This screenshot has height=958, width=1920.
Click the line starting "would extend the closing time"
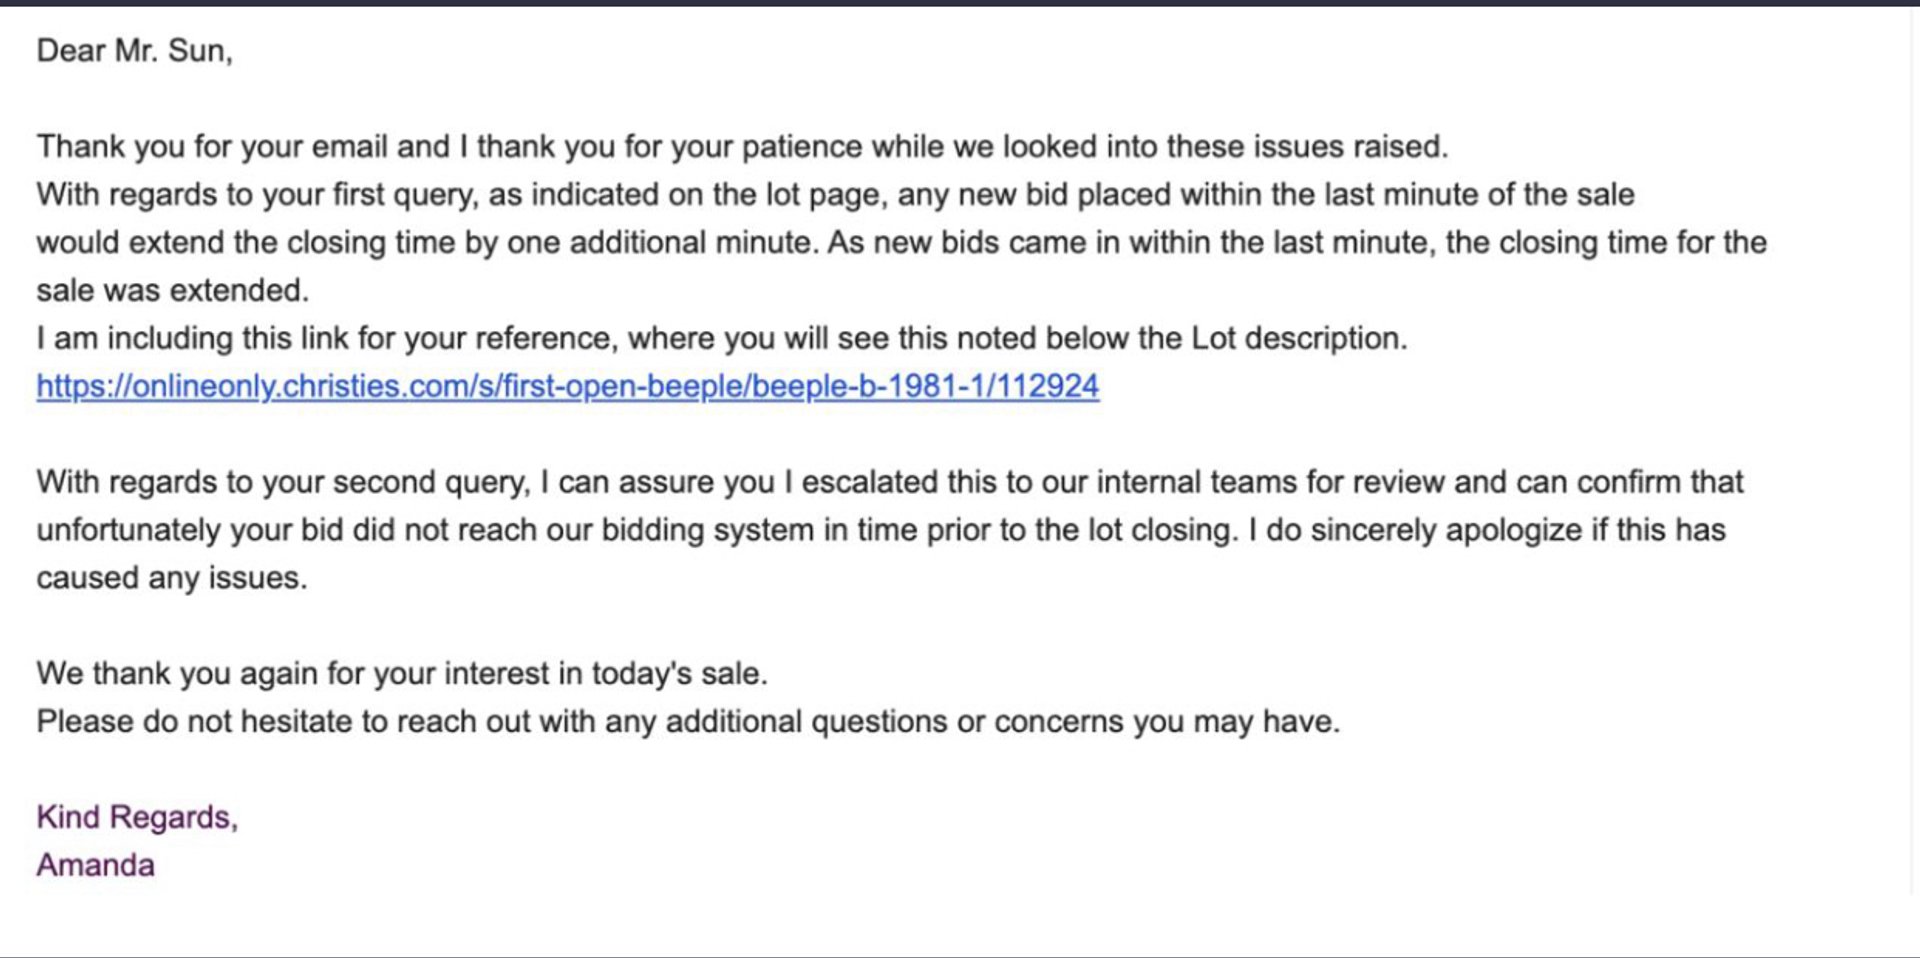[x=902, y=242]
